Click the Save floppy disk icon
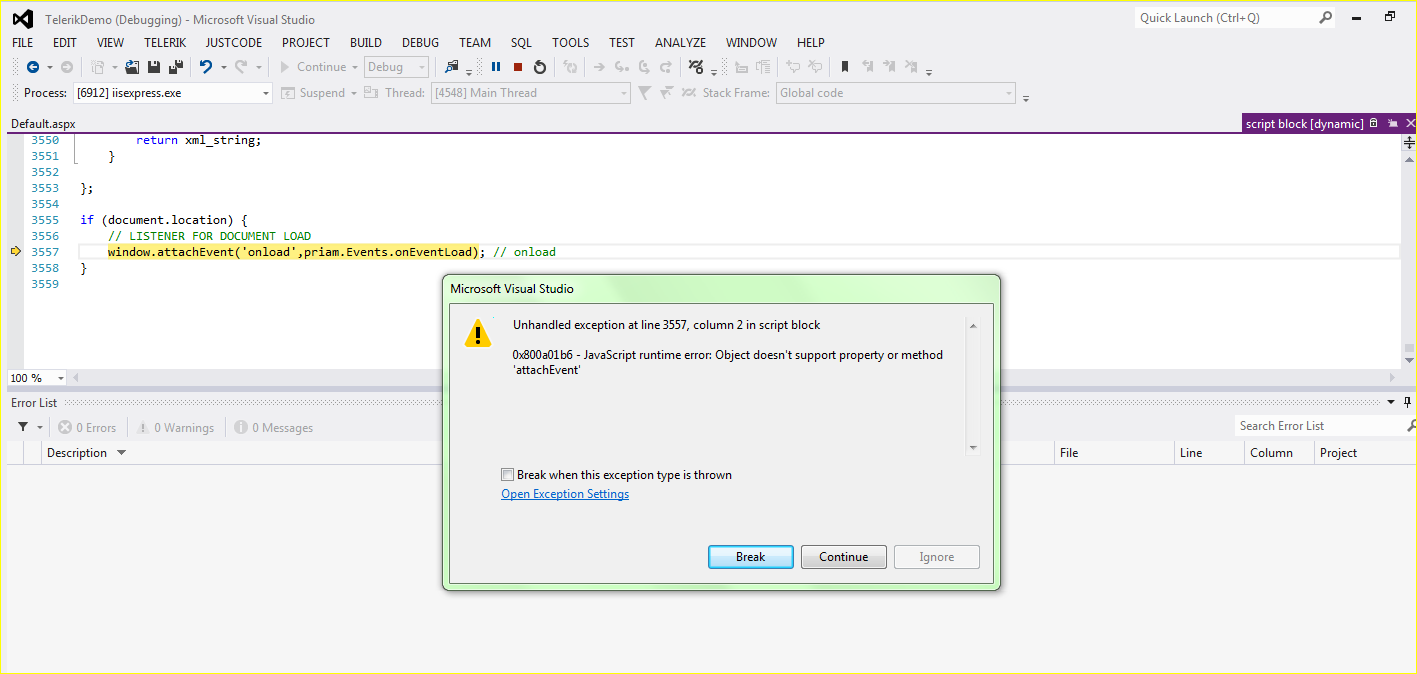This screenshot has width=1417, height=674. click(154, 67)
